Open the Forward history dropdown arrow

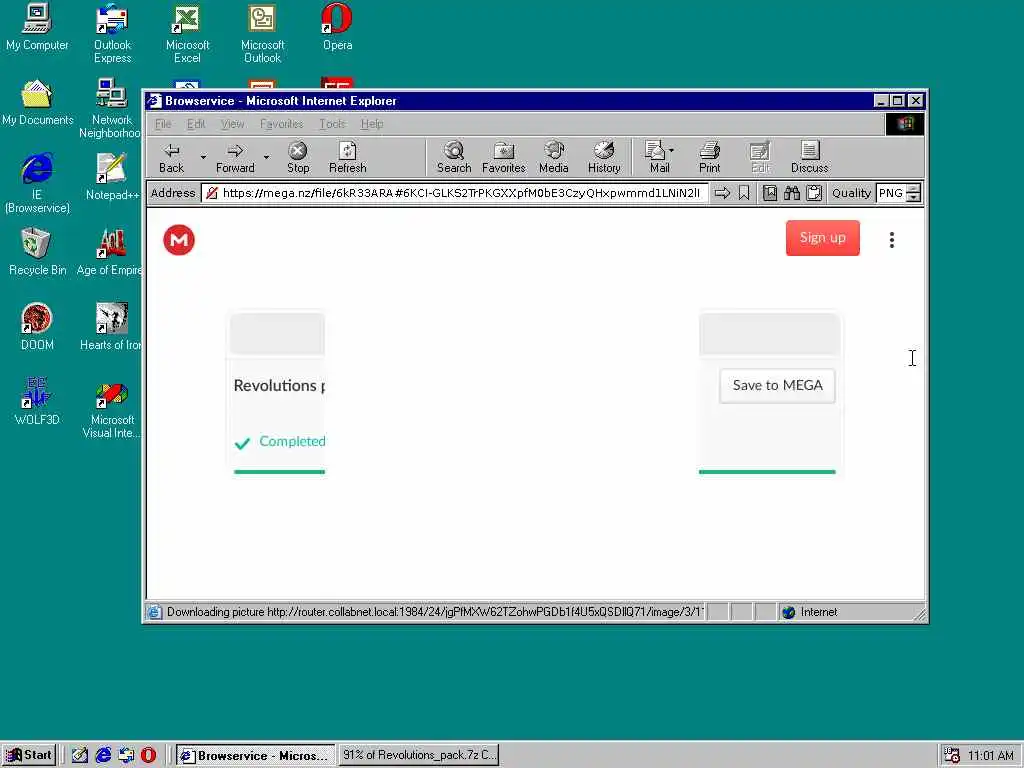pos(266,157)
